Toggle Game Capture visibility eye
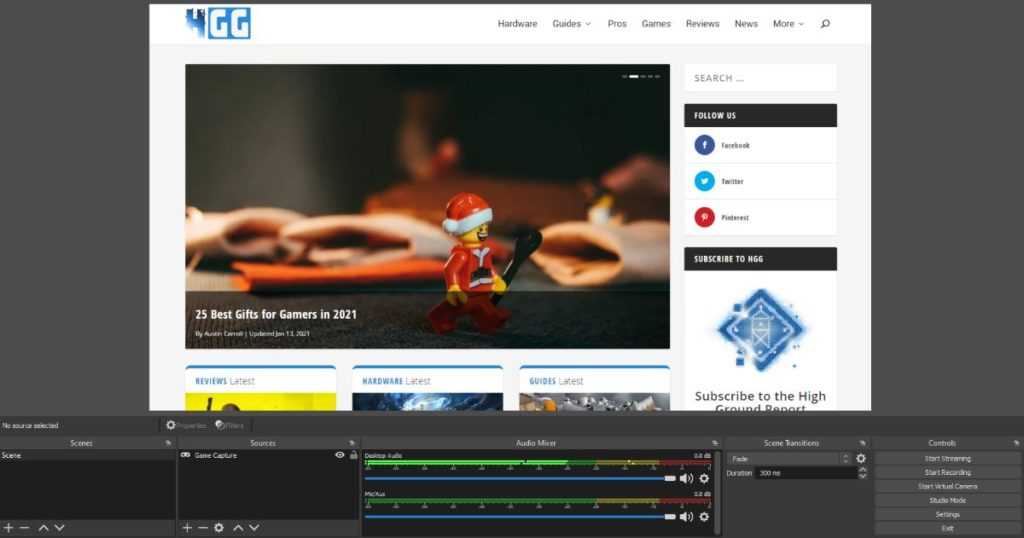 (340, 455)
